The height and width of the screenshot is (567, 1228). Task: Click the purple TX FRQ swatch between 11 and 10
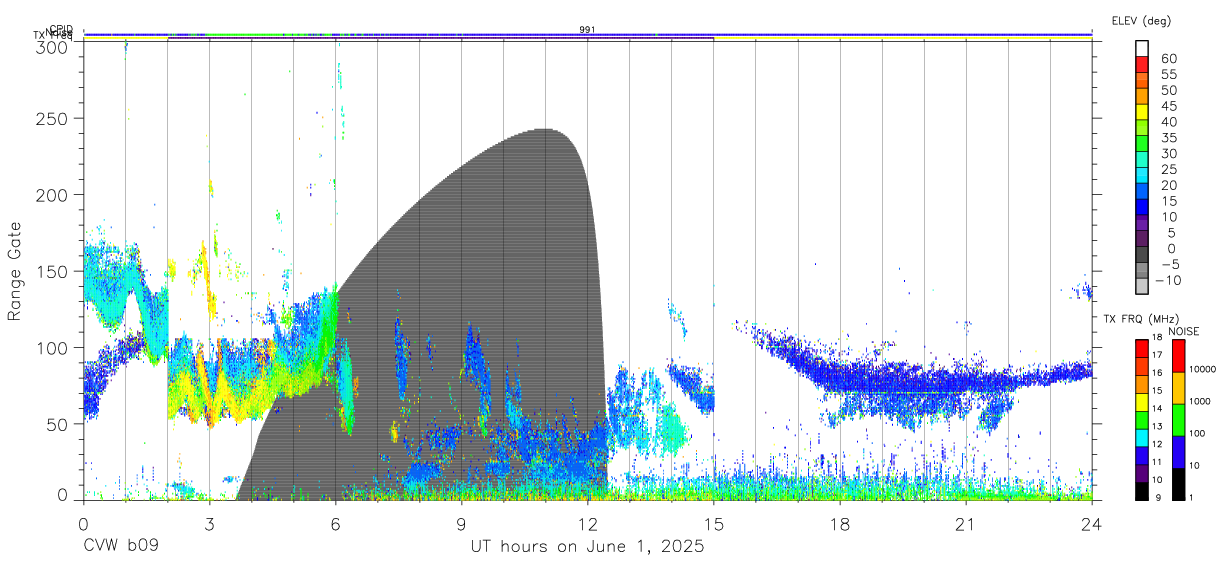coord(1141,473)
